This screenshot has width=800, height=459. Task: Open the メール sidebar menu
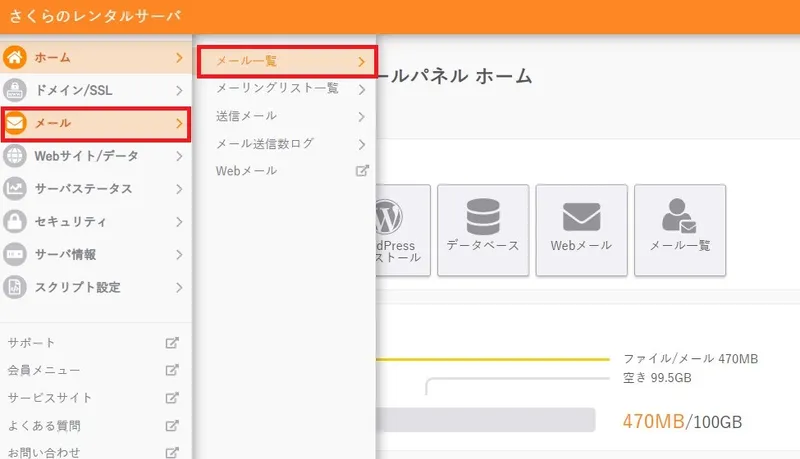coord(96,123)
